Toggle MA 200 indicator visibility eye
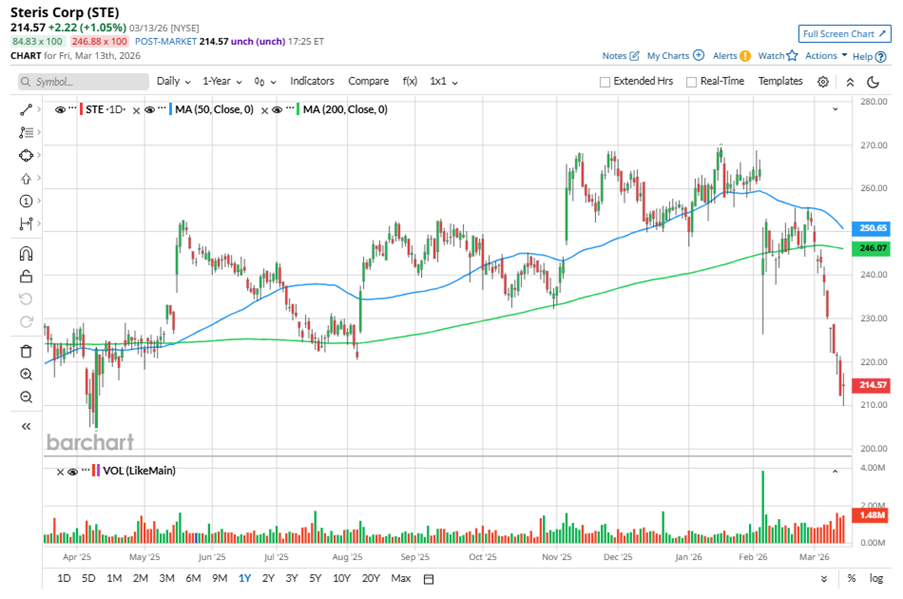Screen dimensions: 903x599 (277, 109)
